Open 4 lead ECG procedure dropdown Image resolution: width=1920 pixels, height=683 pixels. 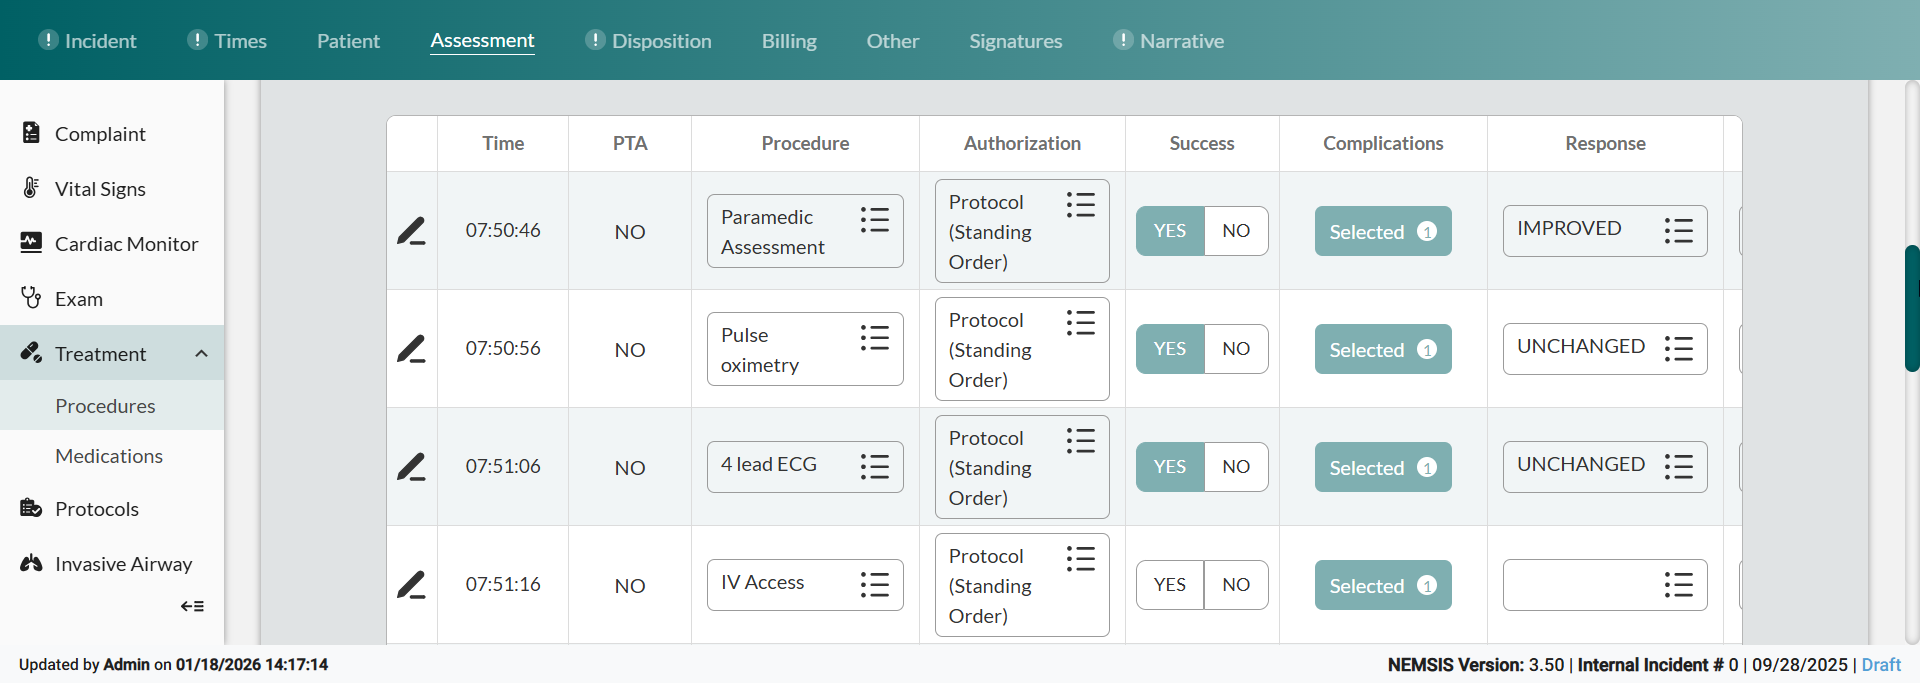point(805,467)
